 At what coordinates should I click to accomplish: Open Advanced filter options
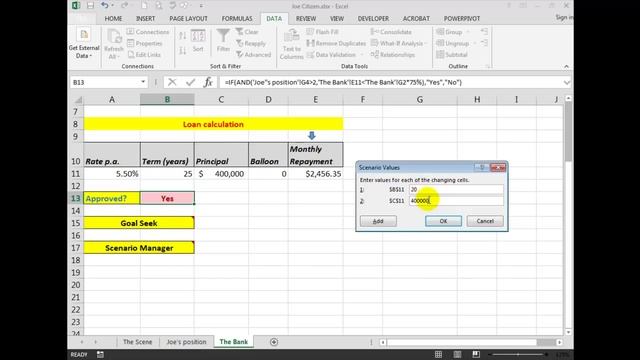click(x=253, y=55)
